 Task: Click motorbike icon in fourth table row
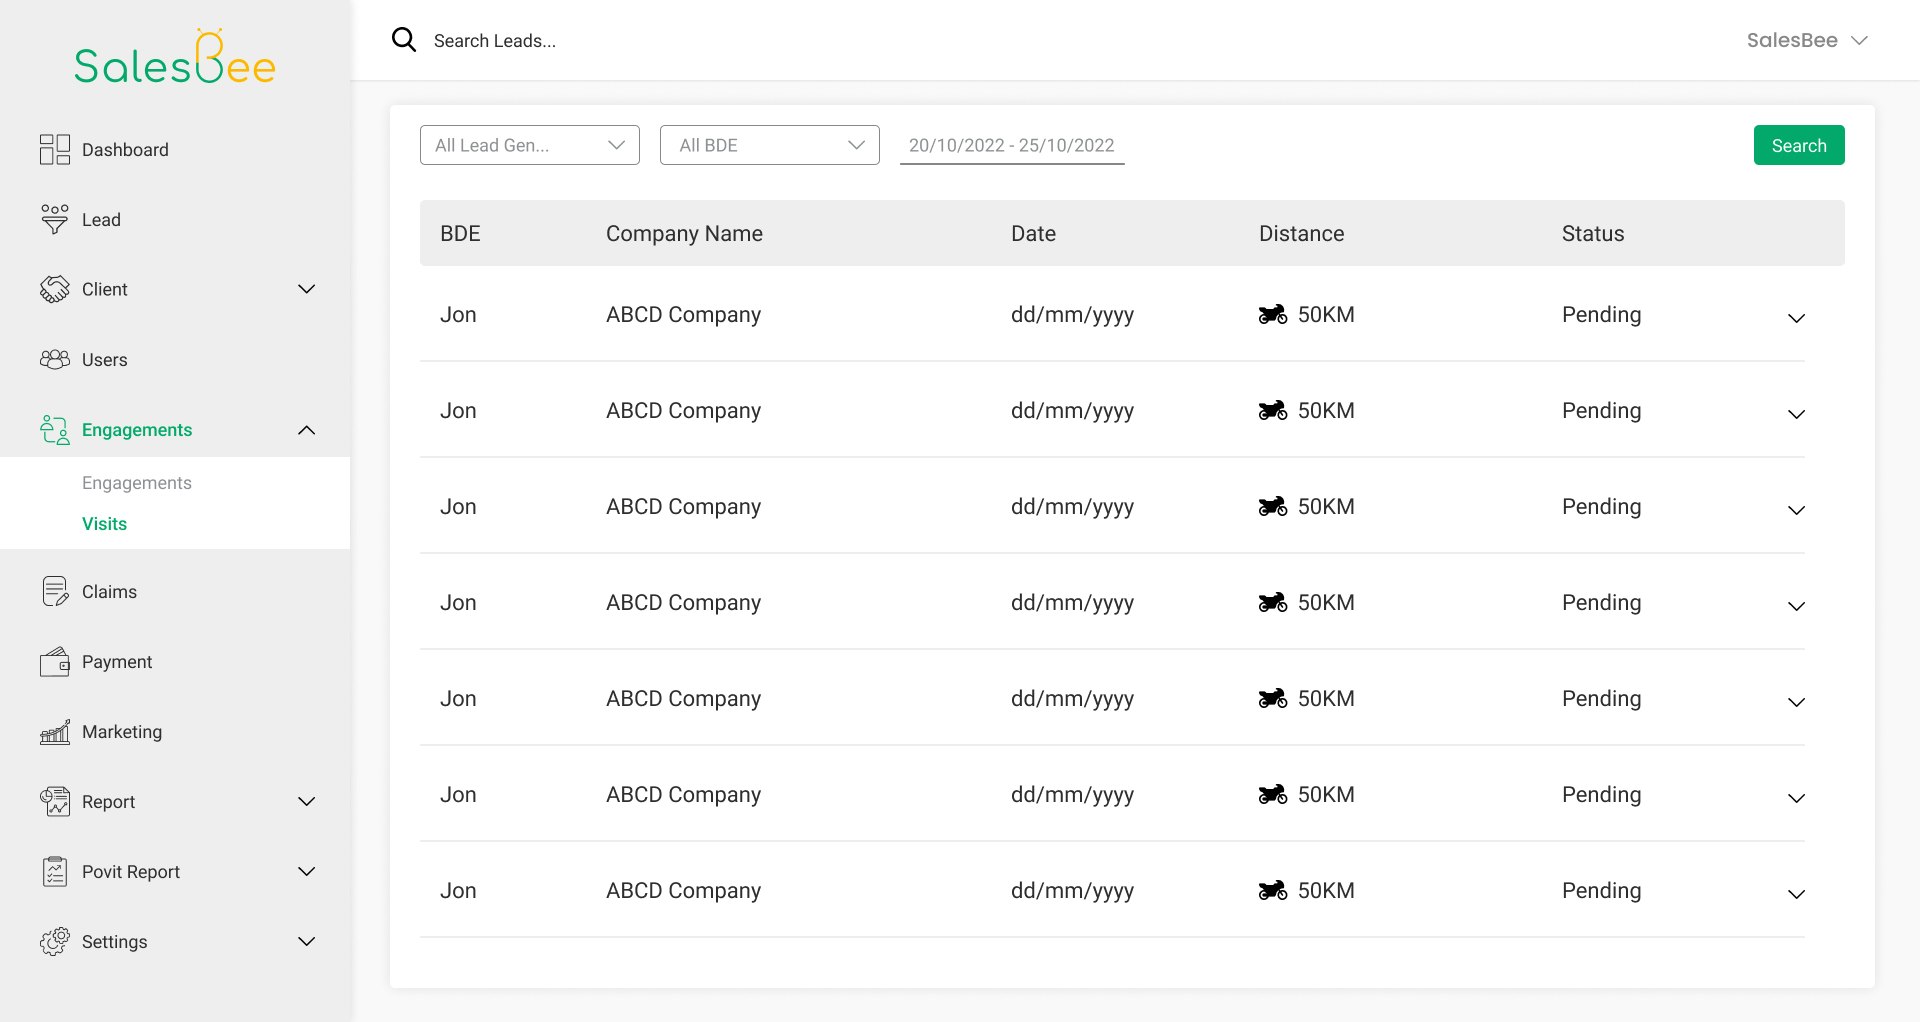pyautogui.click(x=1273, y=603)
